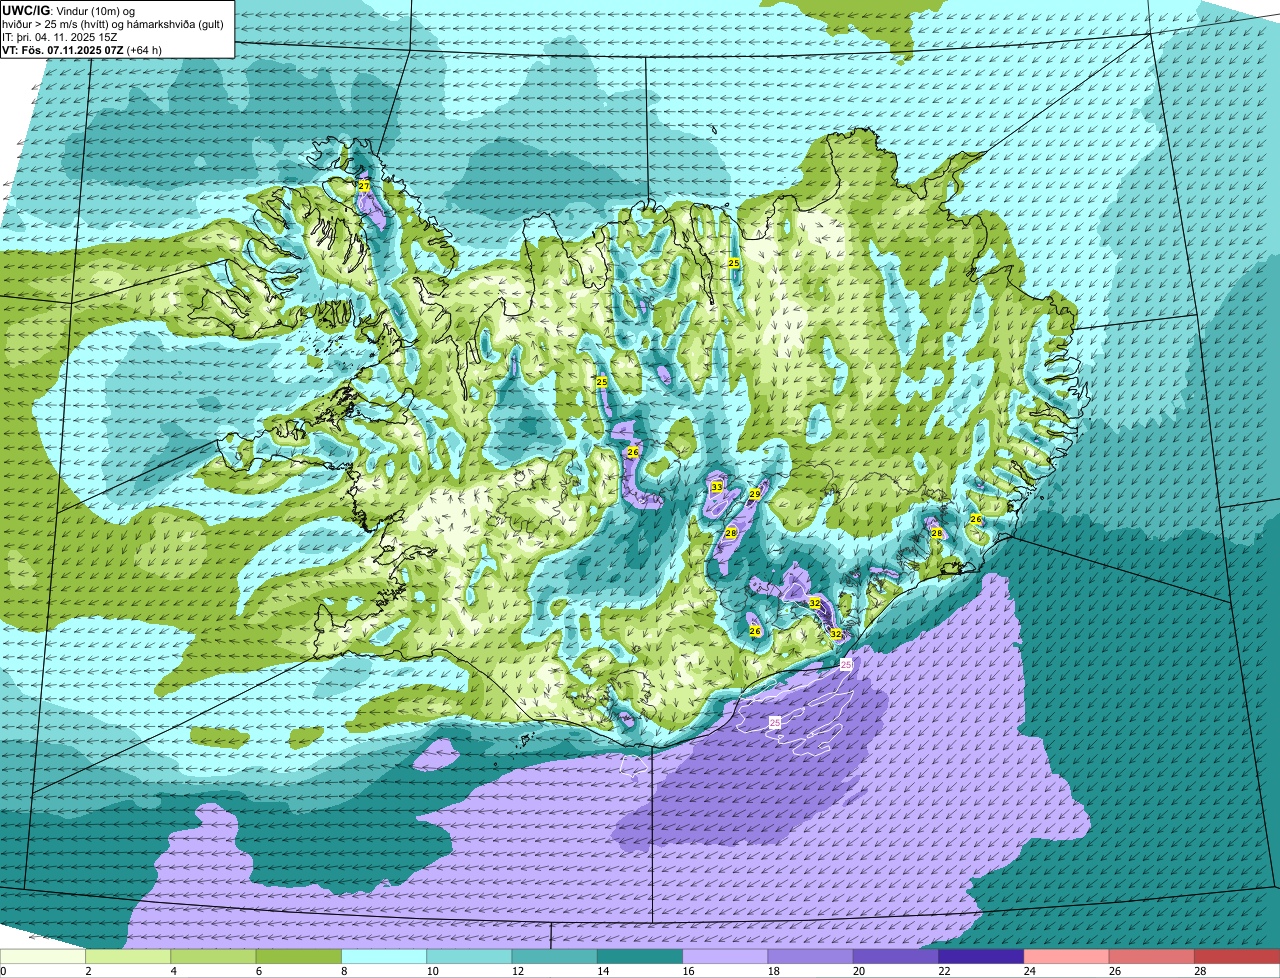Click the "(+64 h)" forecast hour text
Image resolution: width=1280 pixels, height=978 pixels.
click(x=144, y=50)
